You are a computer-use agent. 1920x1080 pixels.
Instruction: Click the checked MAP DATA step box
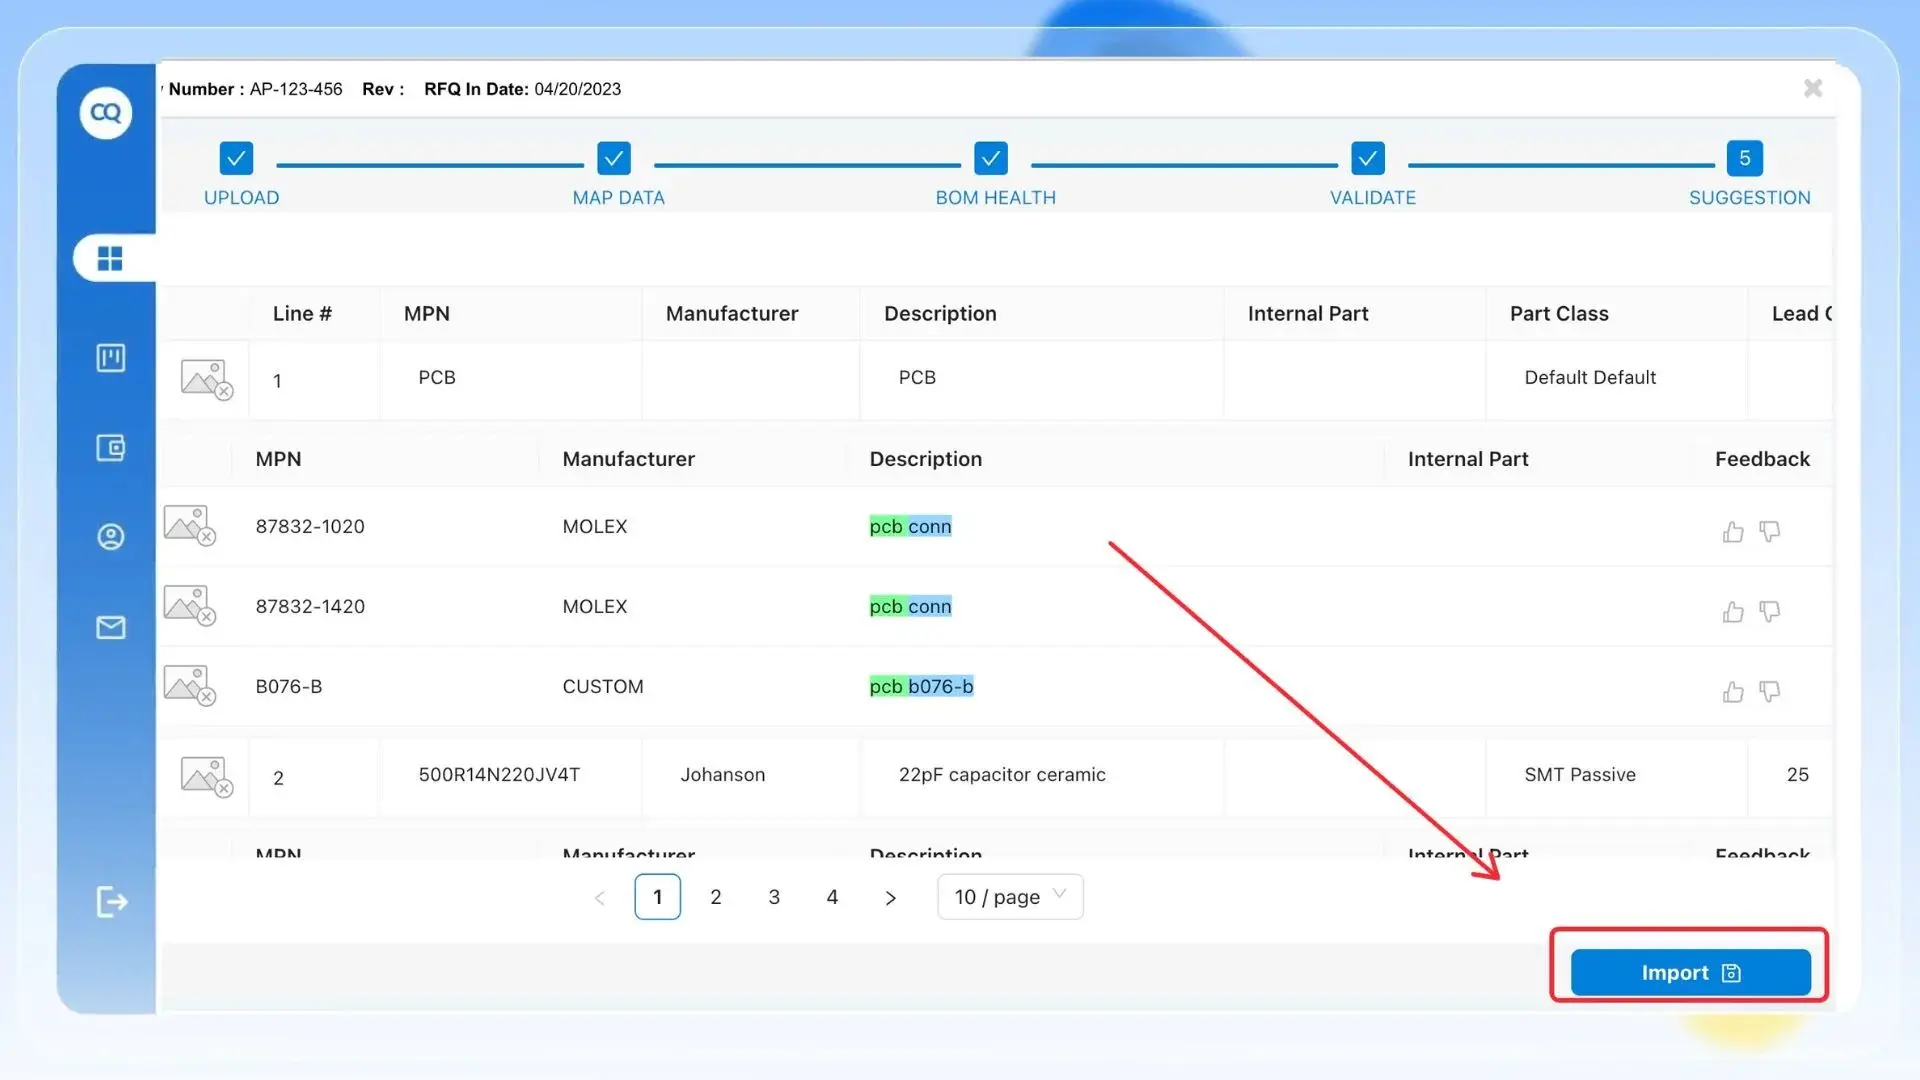(x=614, y=158)
